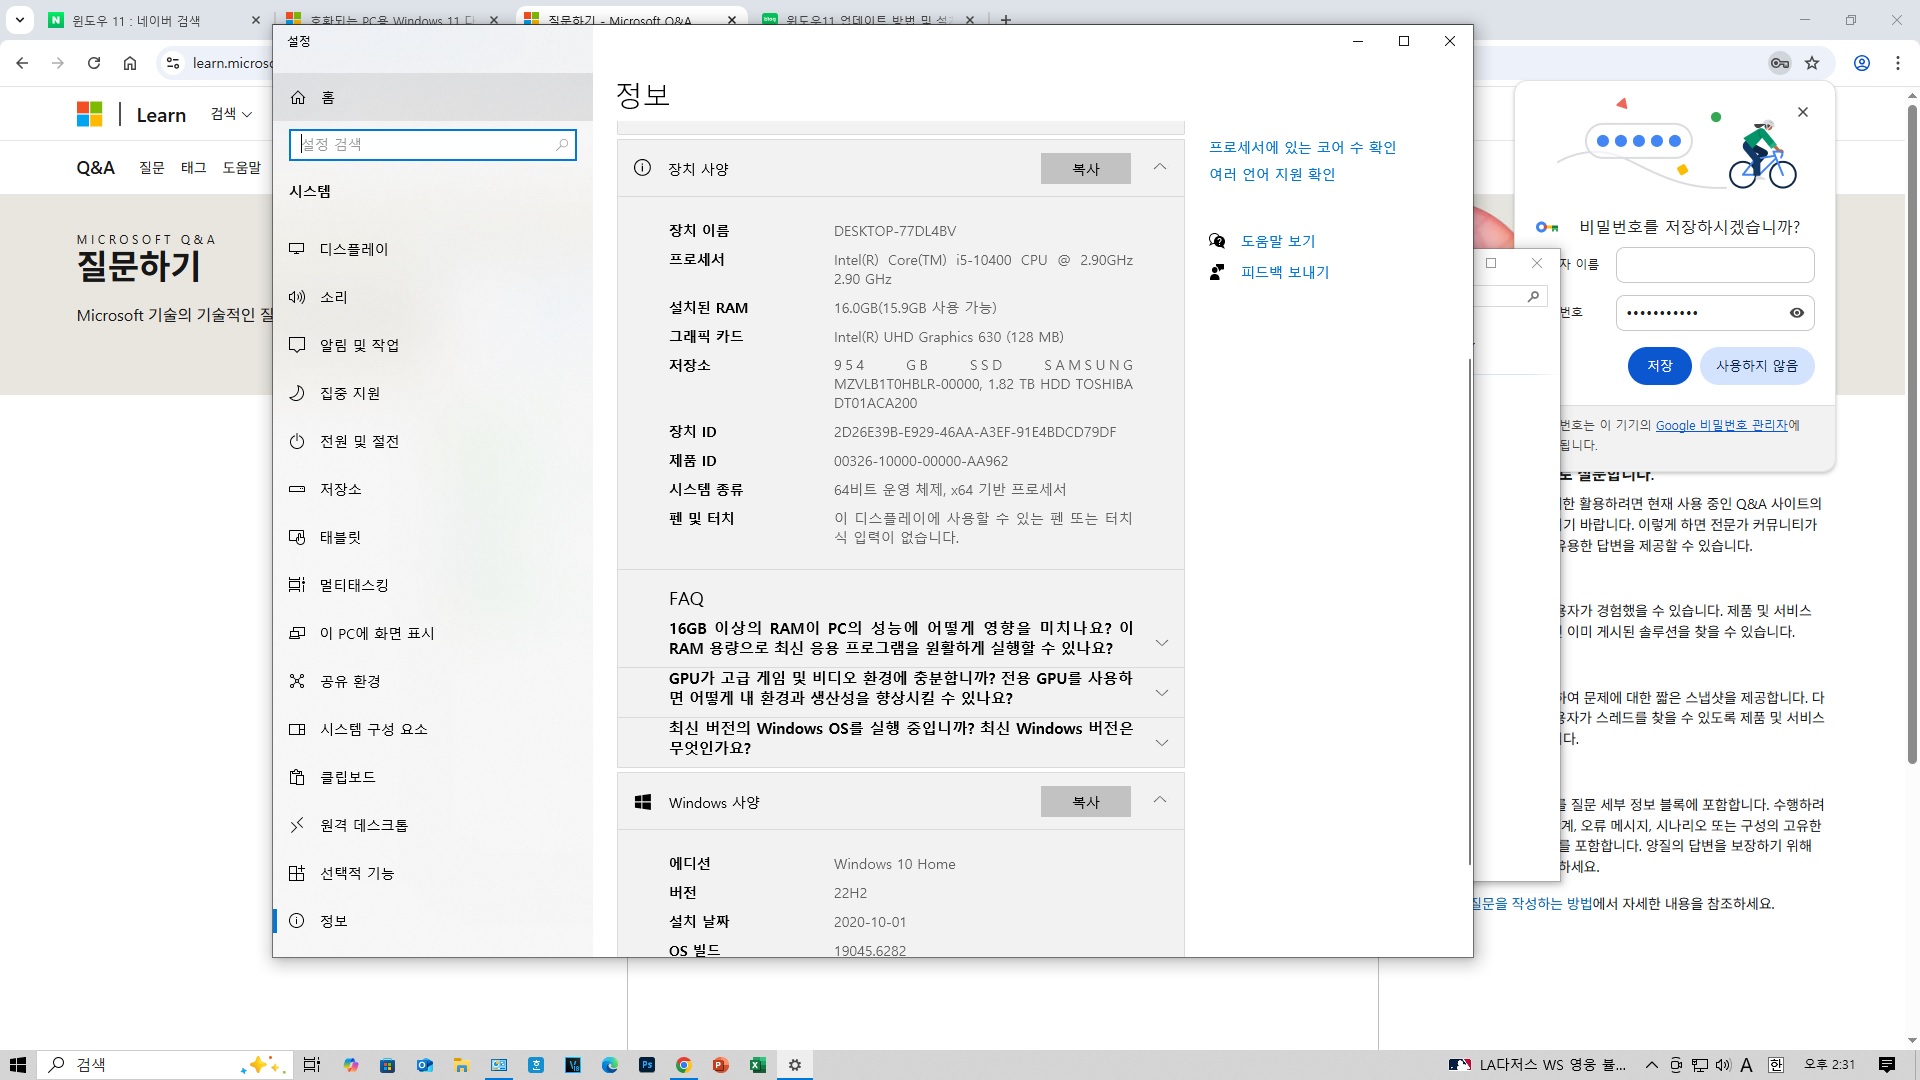Collapse the 장치 사양 section
The image size is (1920, 1080).
coord(1160,168)
